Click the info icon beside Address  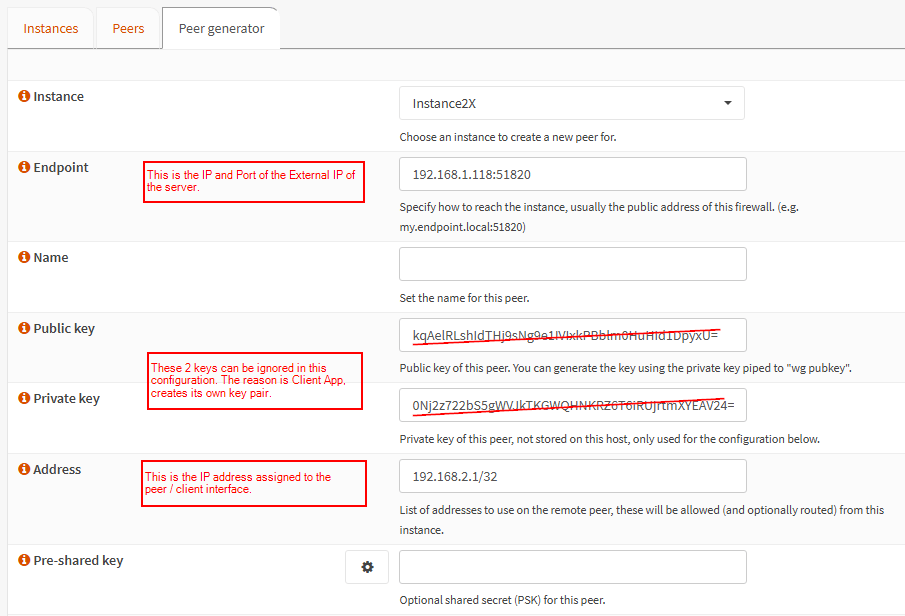point(25,469)
